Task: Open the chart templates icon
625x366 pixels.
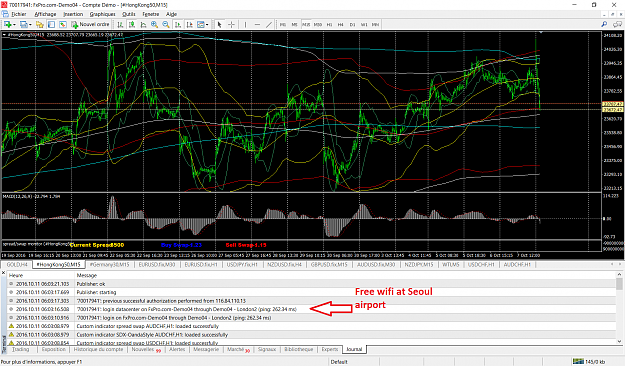Action: click(x=201, y=25)
